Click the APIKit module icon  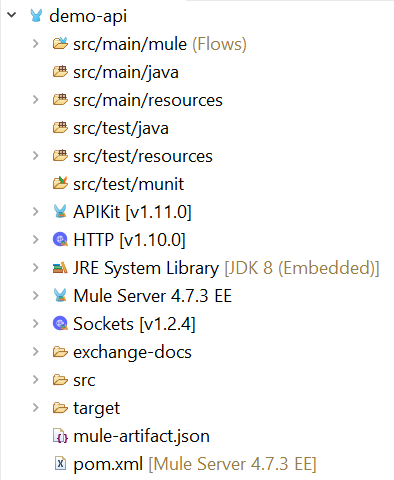(60, 211)
